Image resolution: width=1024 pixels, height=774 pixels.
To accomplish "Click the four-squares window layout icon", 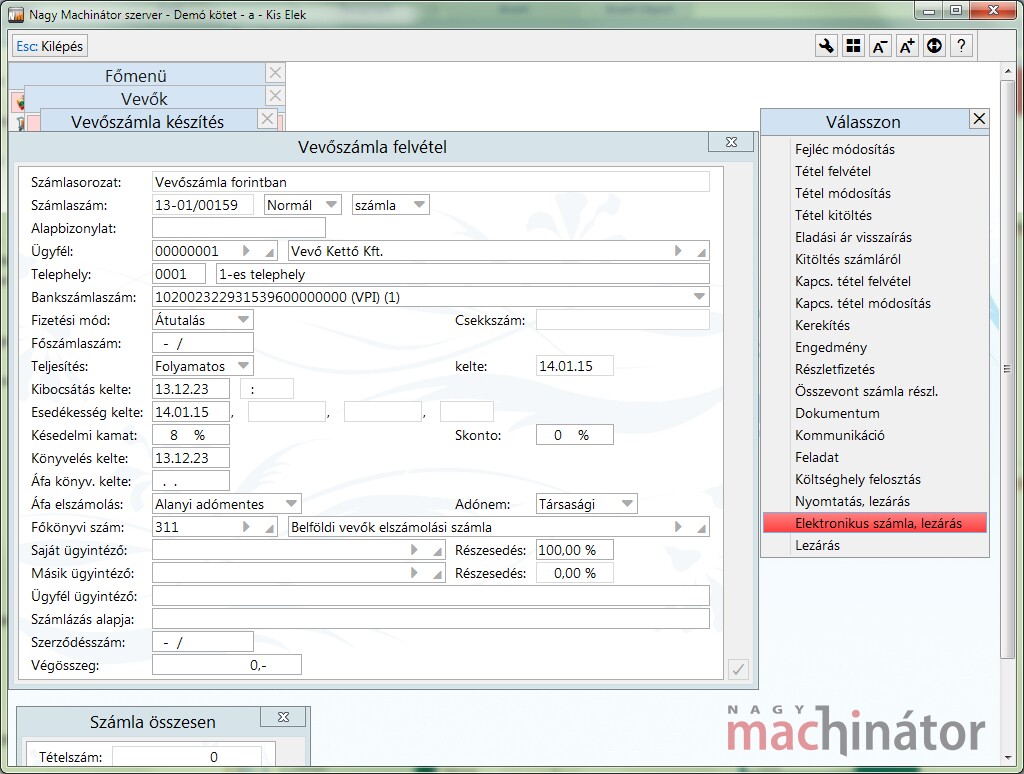I will click(853, 46).
